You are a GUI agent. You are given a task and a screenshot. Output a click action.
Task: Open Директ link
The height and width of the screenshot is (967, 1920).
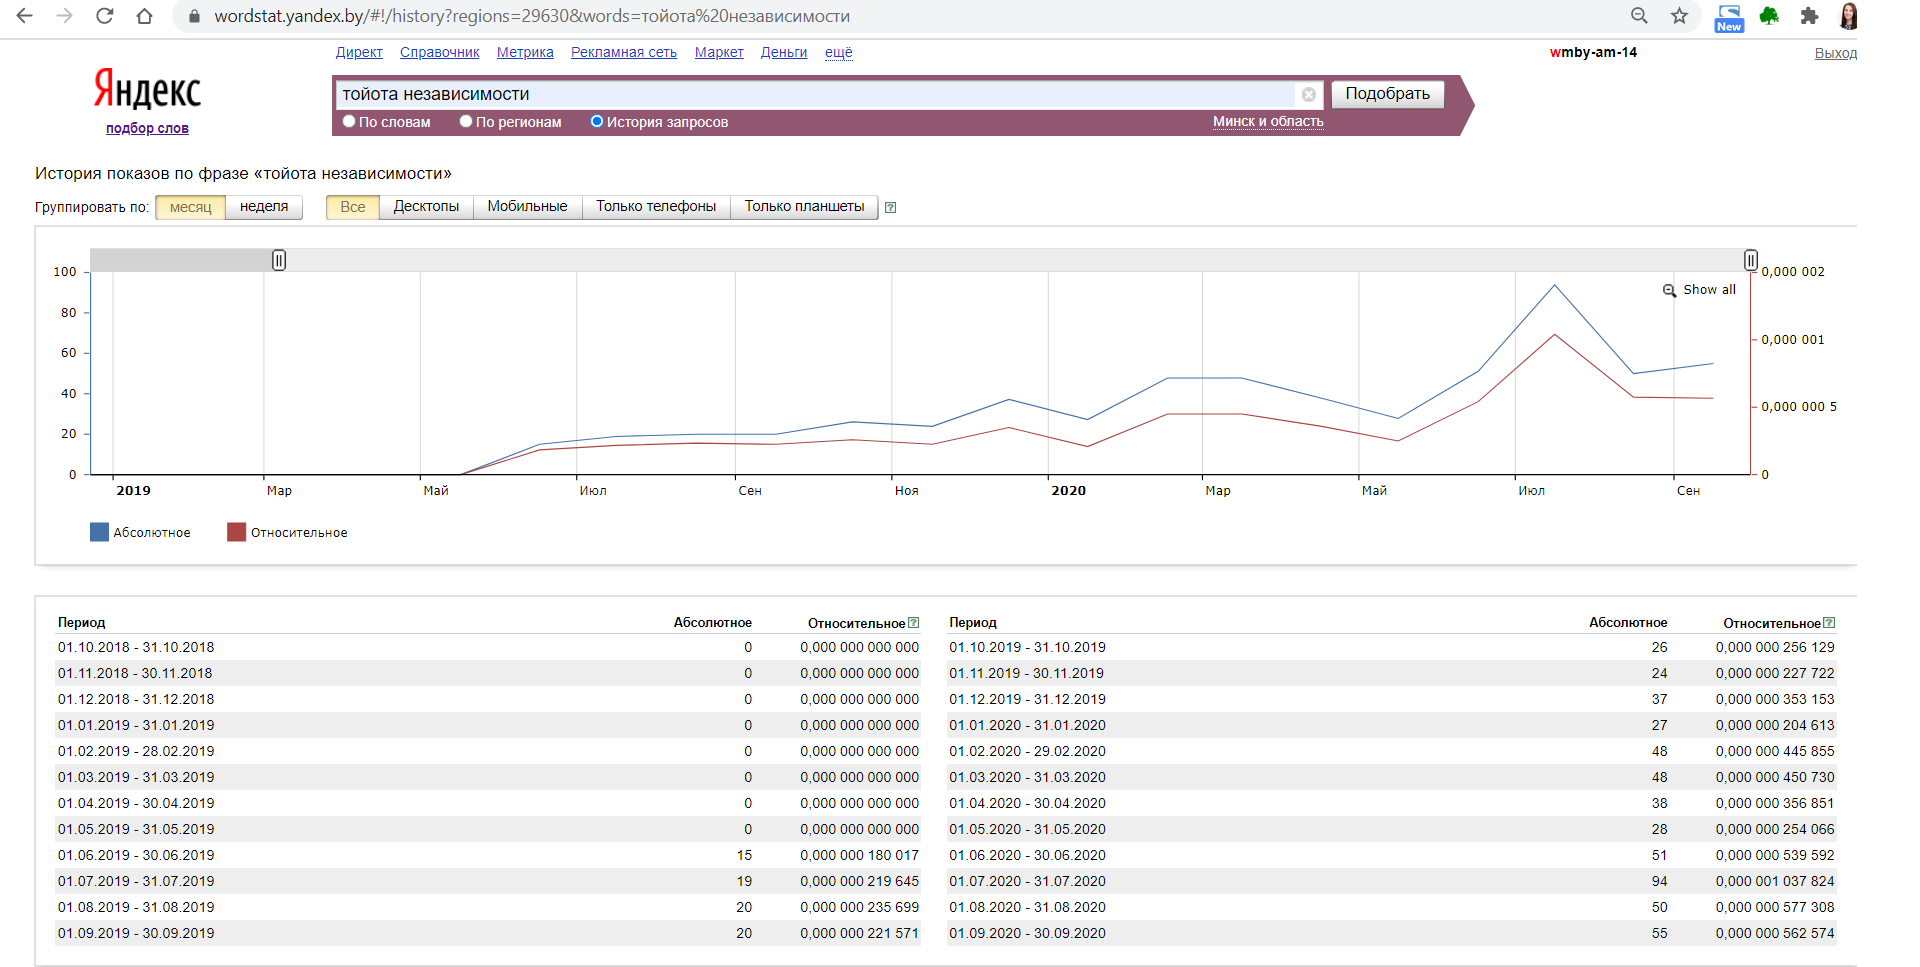tap(359, 52)
